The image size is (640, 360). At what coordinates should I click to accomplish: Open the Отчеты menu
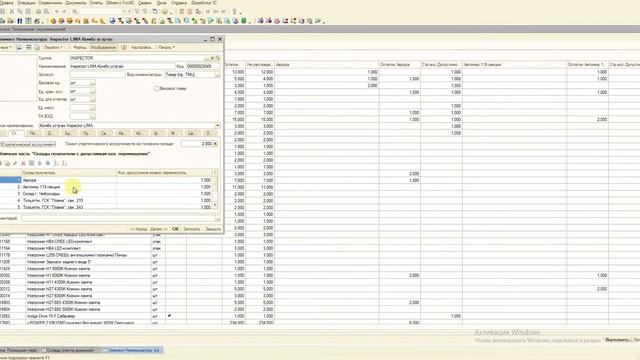click(96, 3)
